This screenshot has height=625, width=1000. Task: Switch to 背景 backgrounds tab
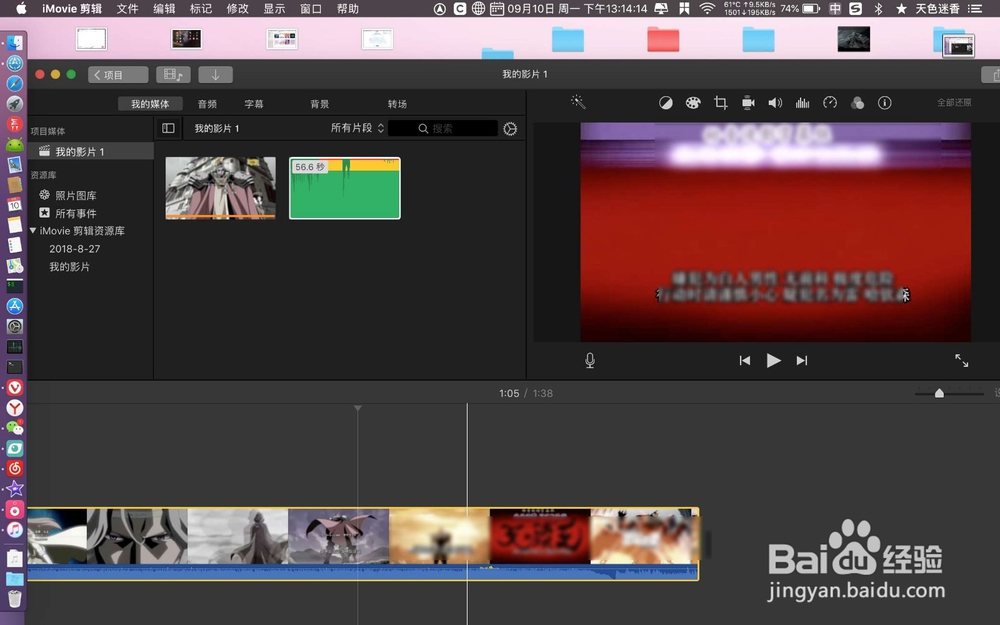point(320,104)
